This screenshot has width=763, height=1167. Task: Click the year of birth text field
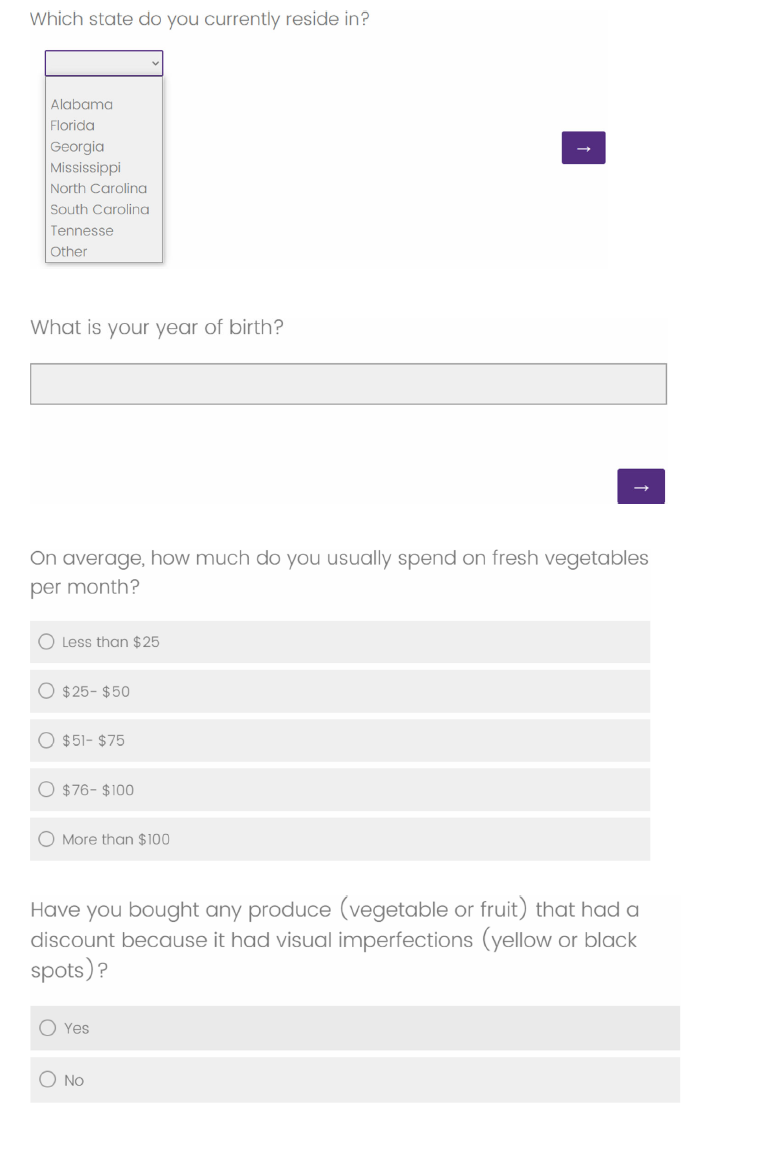coord(348,384)
